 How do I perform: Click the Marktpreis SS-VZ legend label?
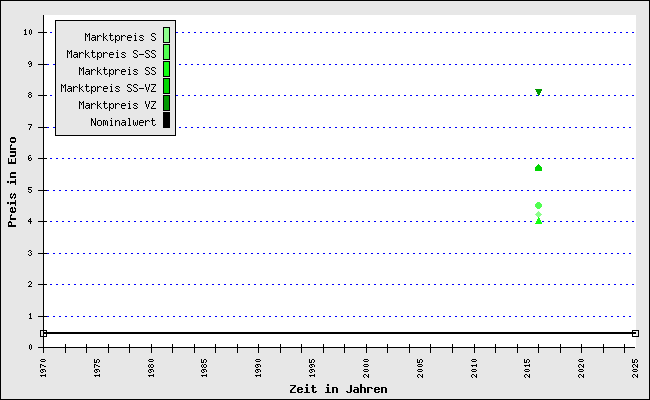point(108,88)
